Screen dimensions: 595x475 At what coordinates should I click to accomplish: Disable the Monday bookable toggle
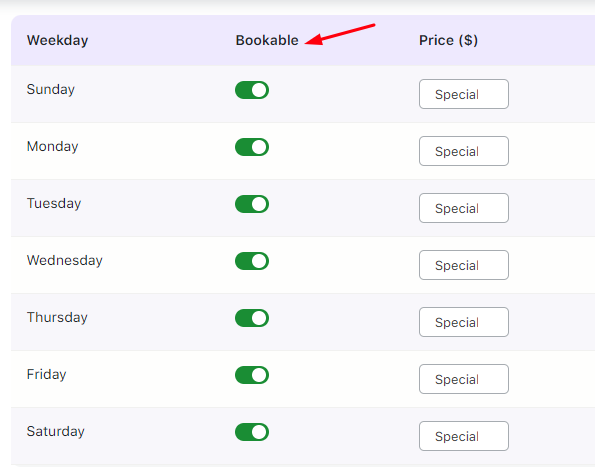click(x=252, y=147)
